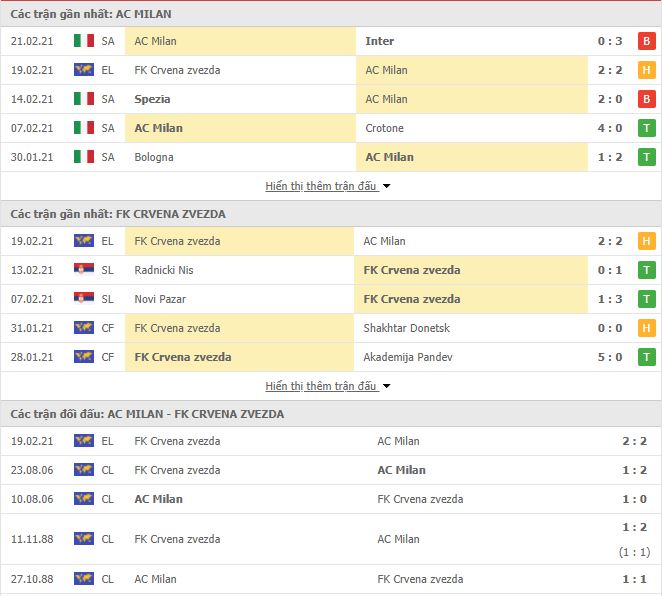Click the orange H badge in AC Milan section
Screen dimensions: 662x596
(x=646, y=70)
